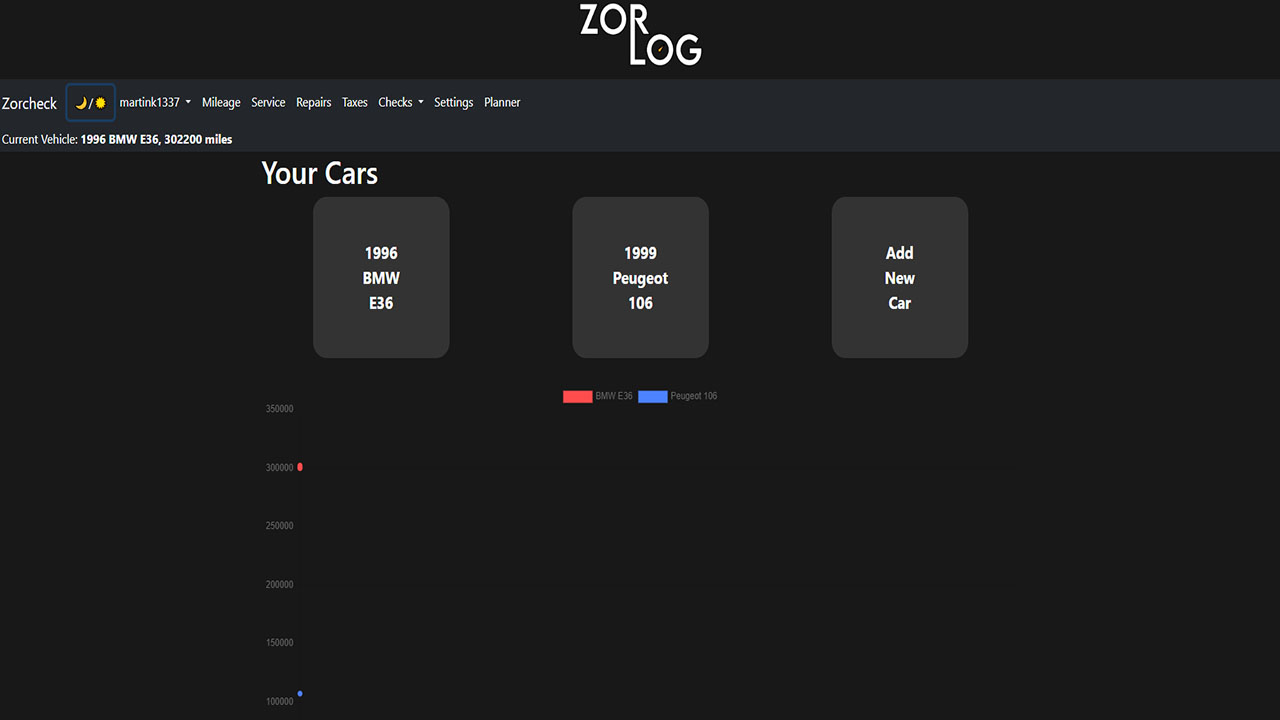Click the 100000 axis label

coord(280,702)
